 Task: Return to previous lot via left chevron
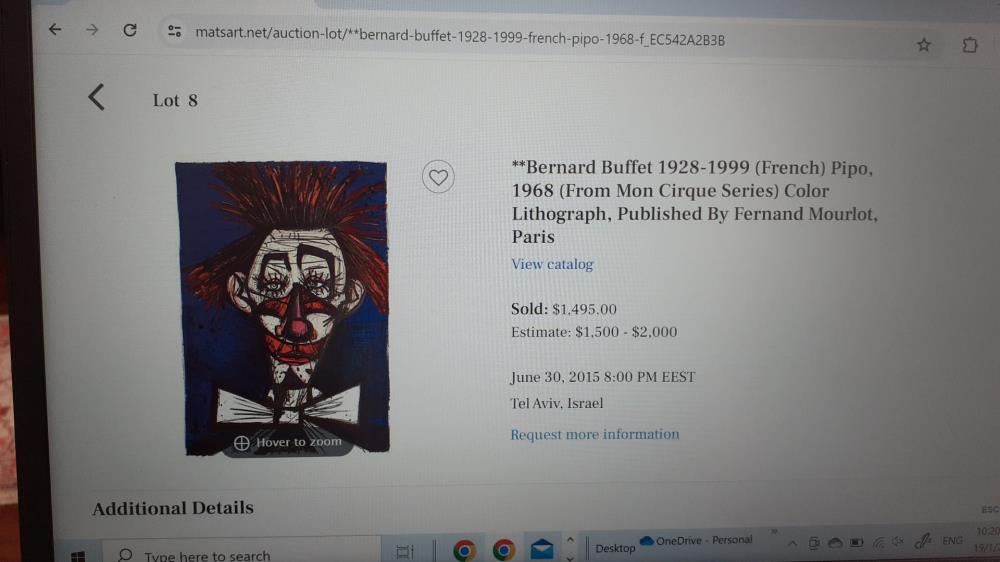click(x=96, y=98)
